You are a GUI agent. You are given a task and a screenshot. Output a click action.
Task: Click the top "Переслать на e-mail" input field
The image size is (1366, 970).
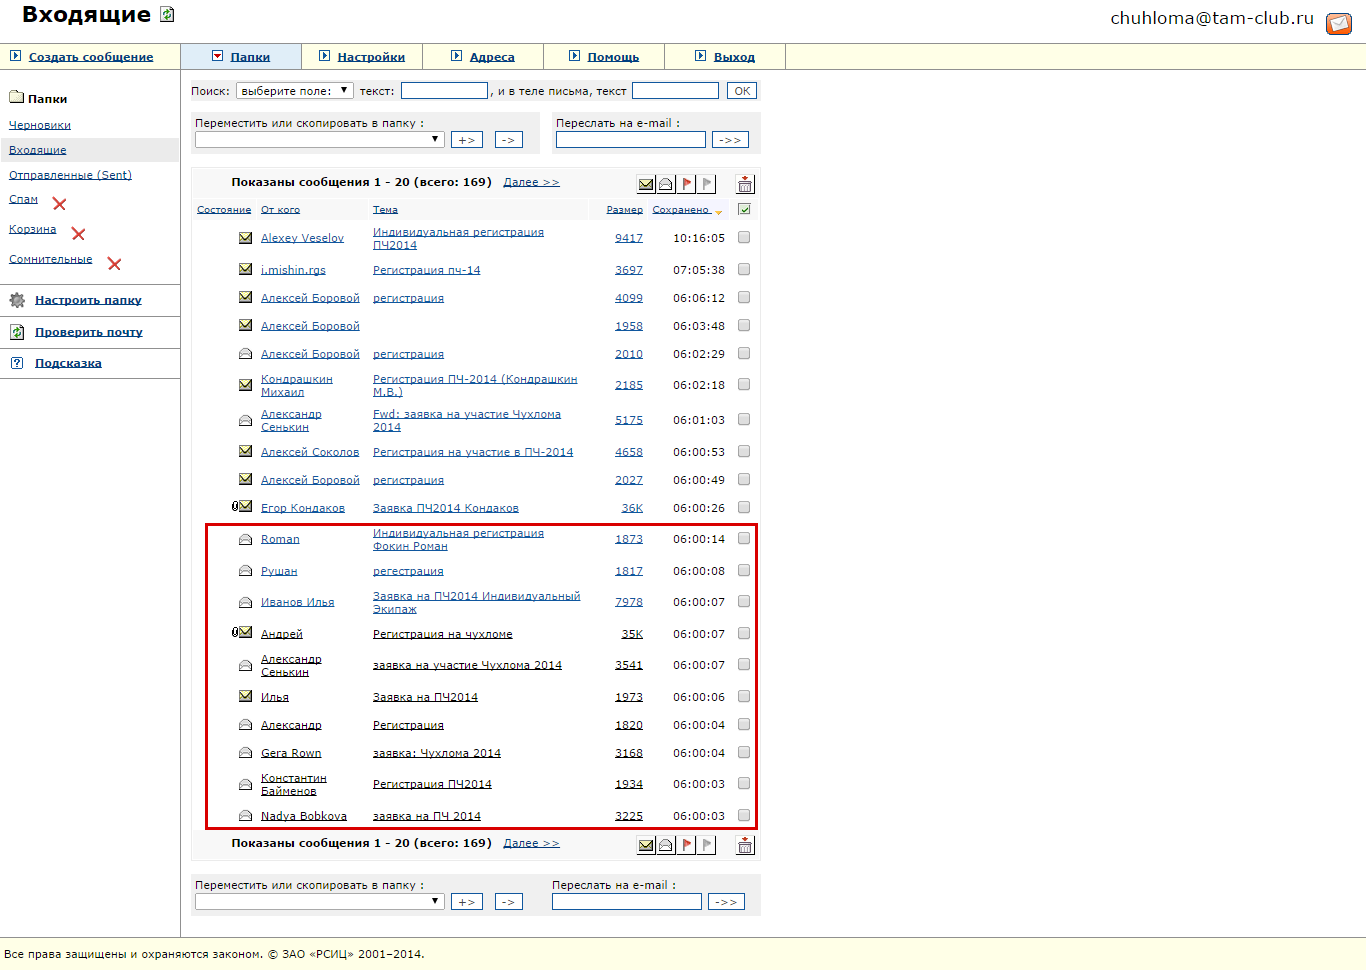630,140
